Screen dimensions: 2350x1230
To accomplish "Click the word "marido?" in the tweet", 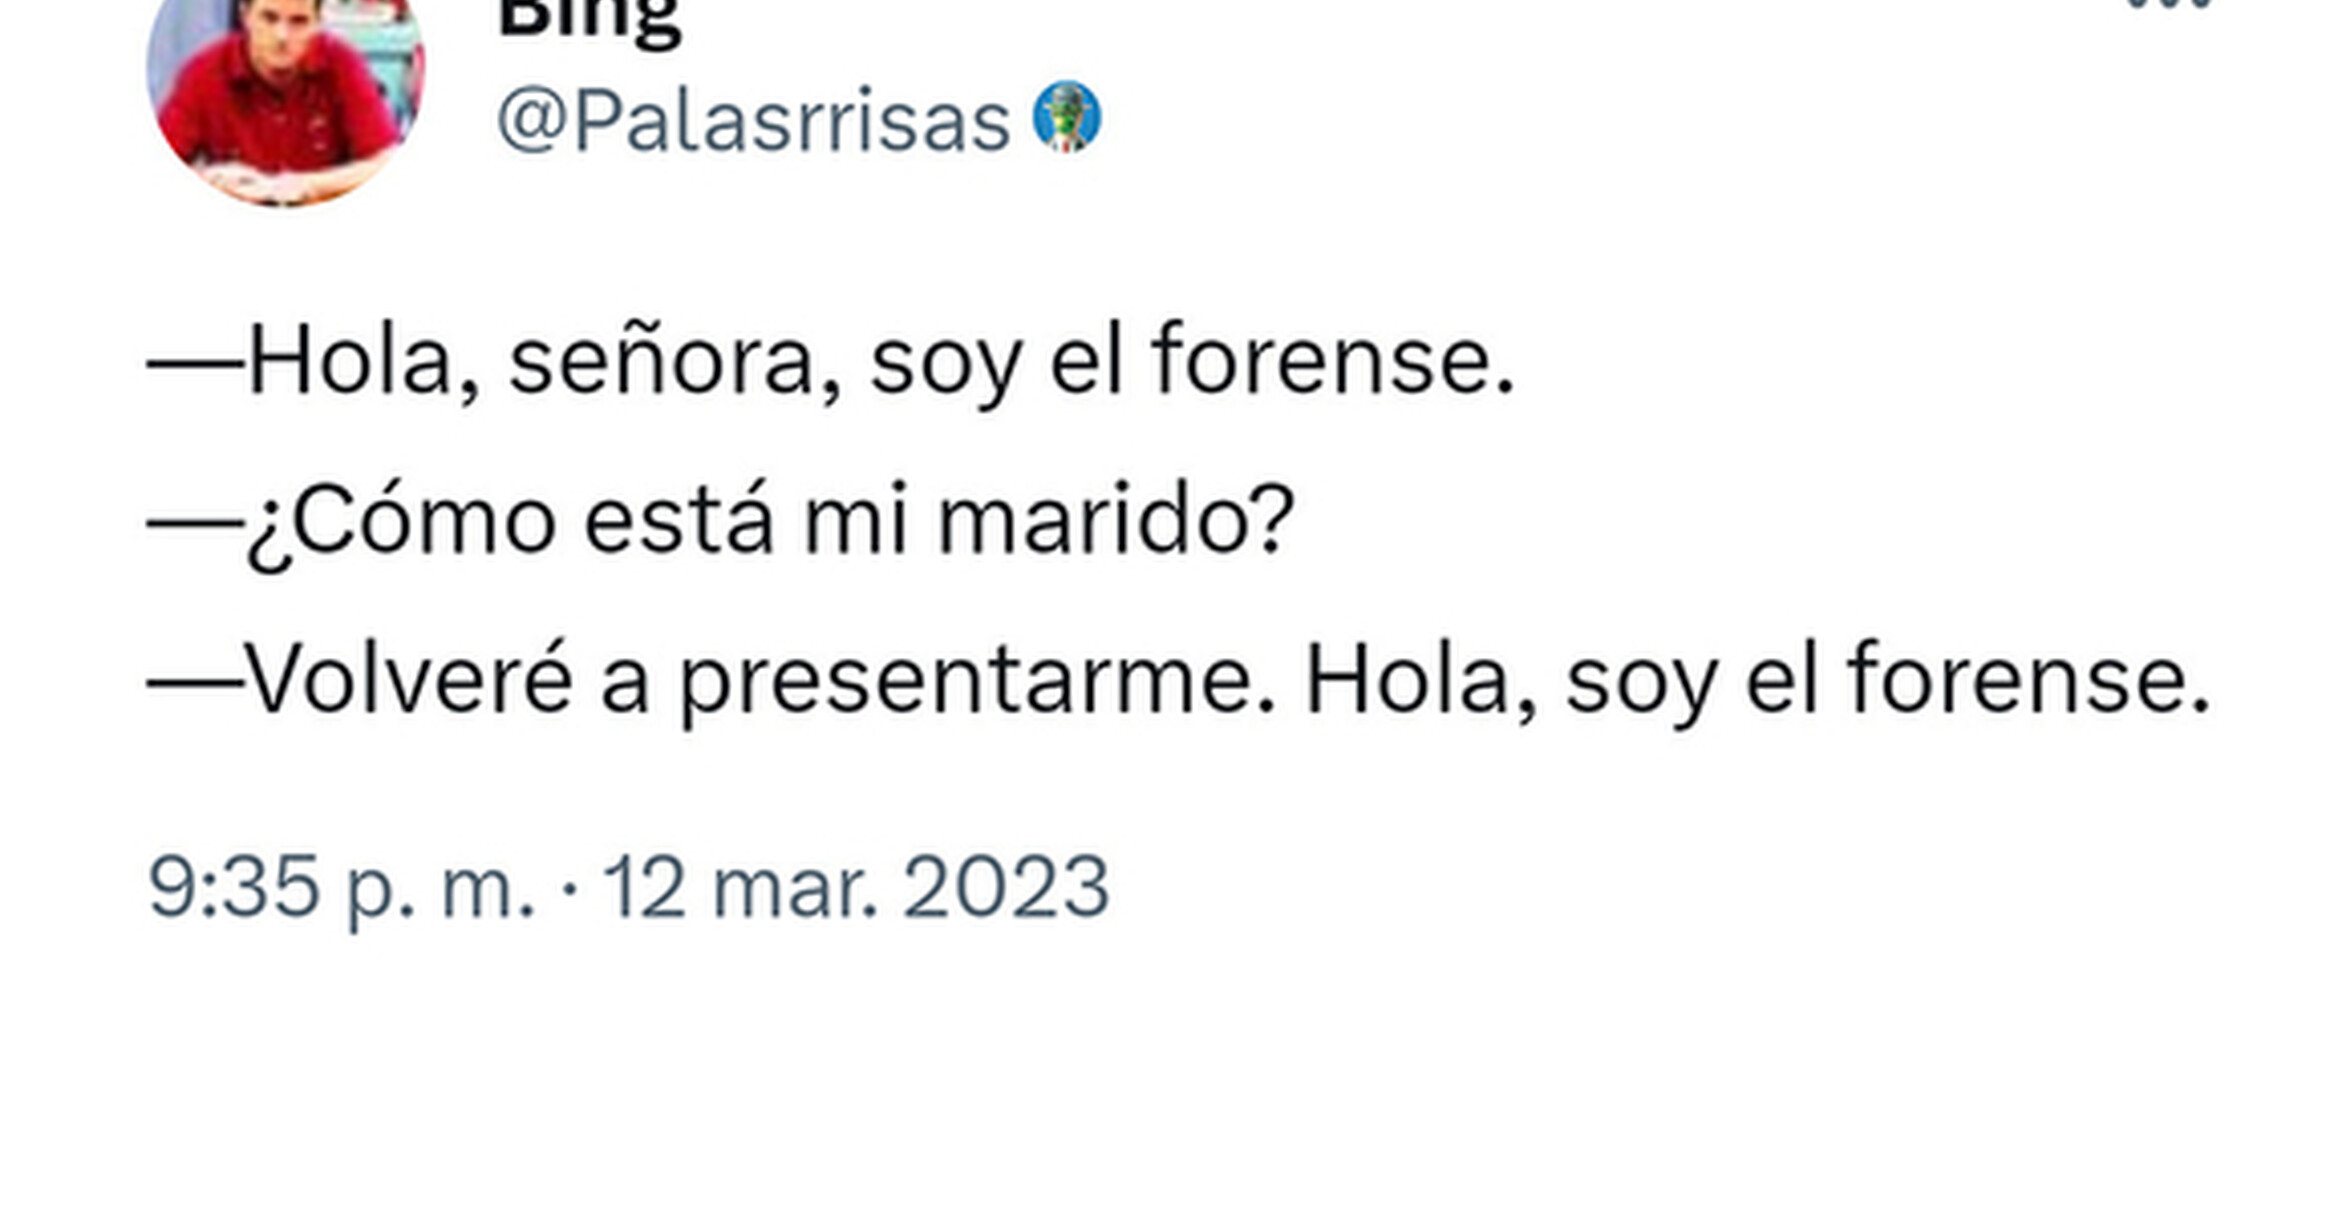I will tap(1116, 520).
